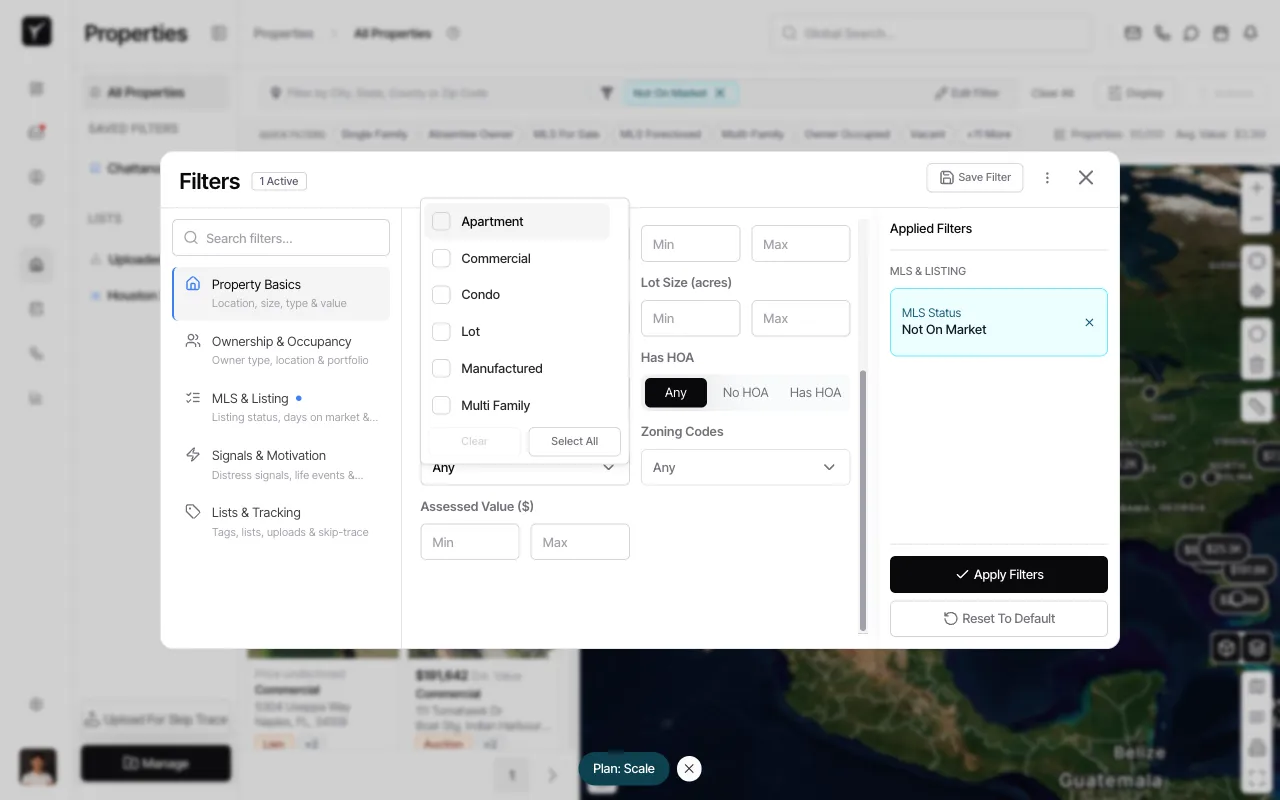Click the search icon in the filter search field
This screenshot has width=1280, height=800.
(x=190, y=237)
